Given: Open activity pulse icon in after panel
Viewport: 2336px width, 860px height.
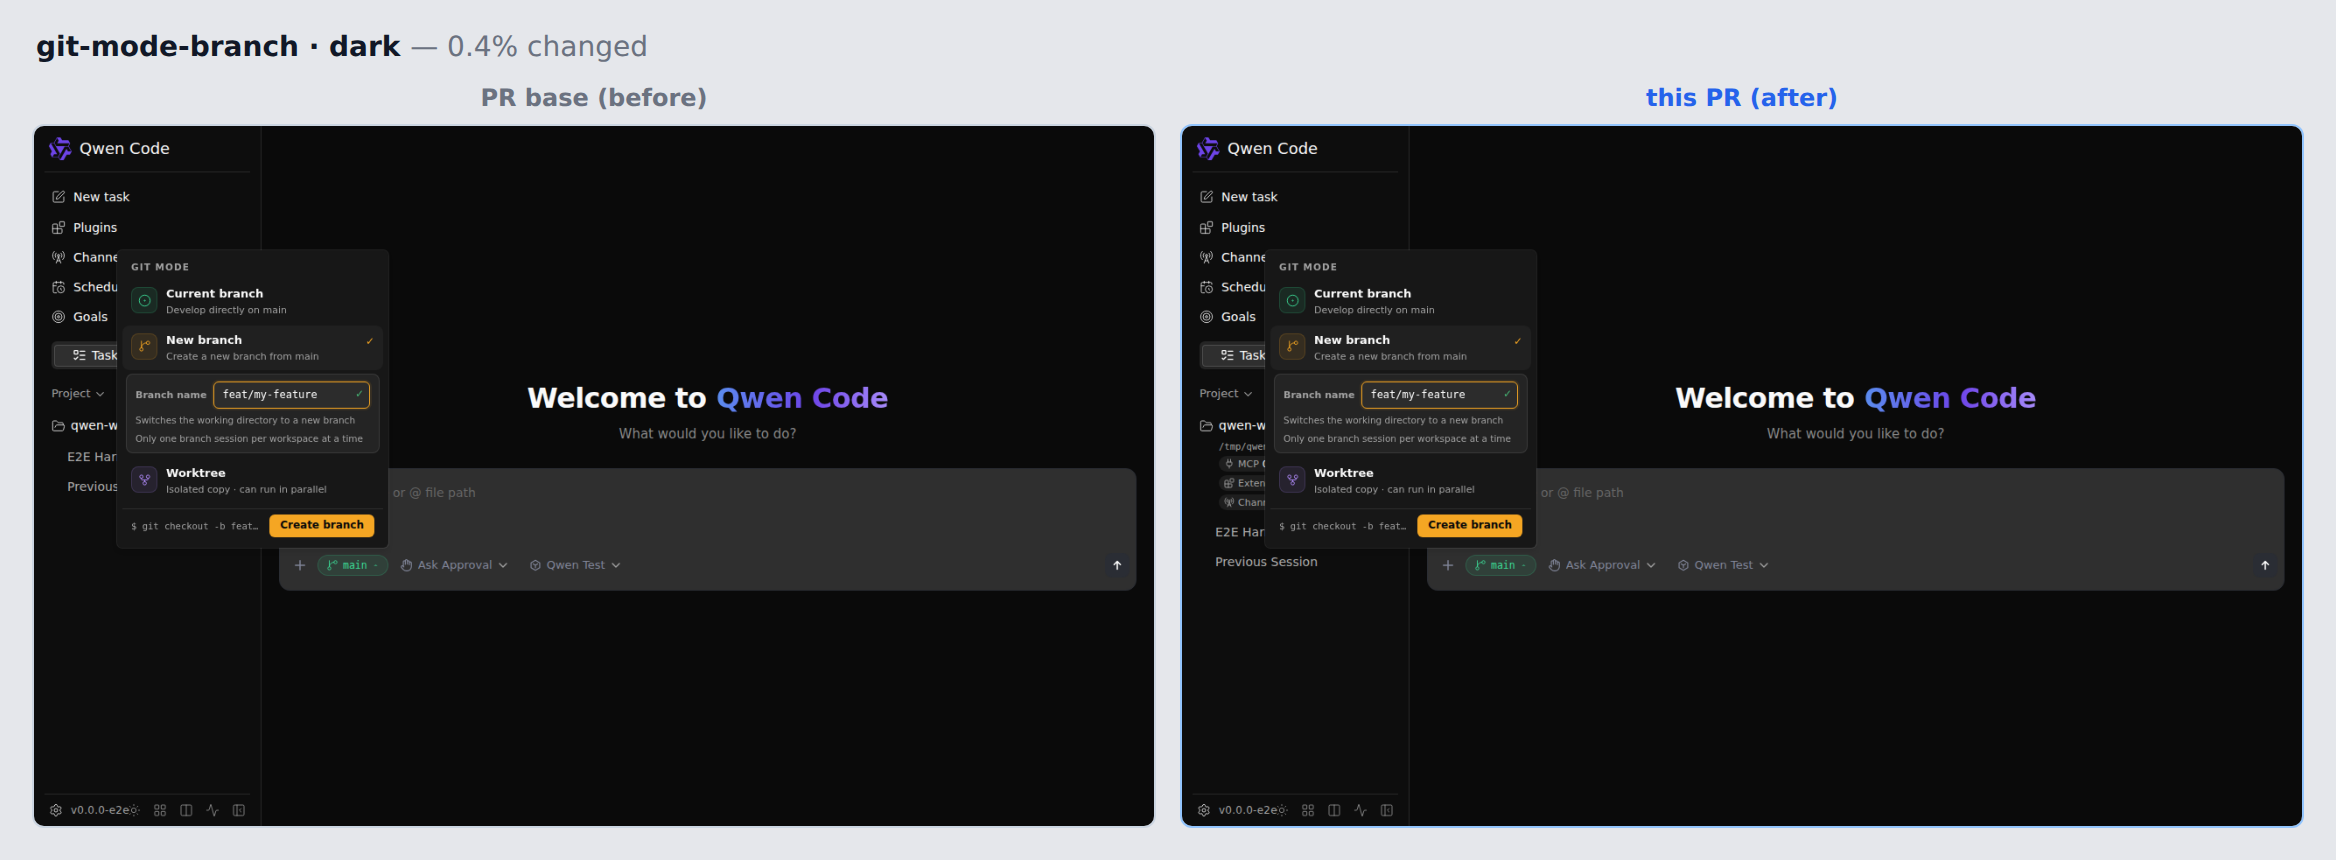Looking at the screenshot, I should [1360, 810].
